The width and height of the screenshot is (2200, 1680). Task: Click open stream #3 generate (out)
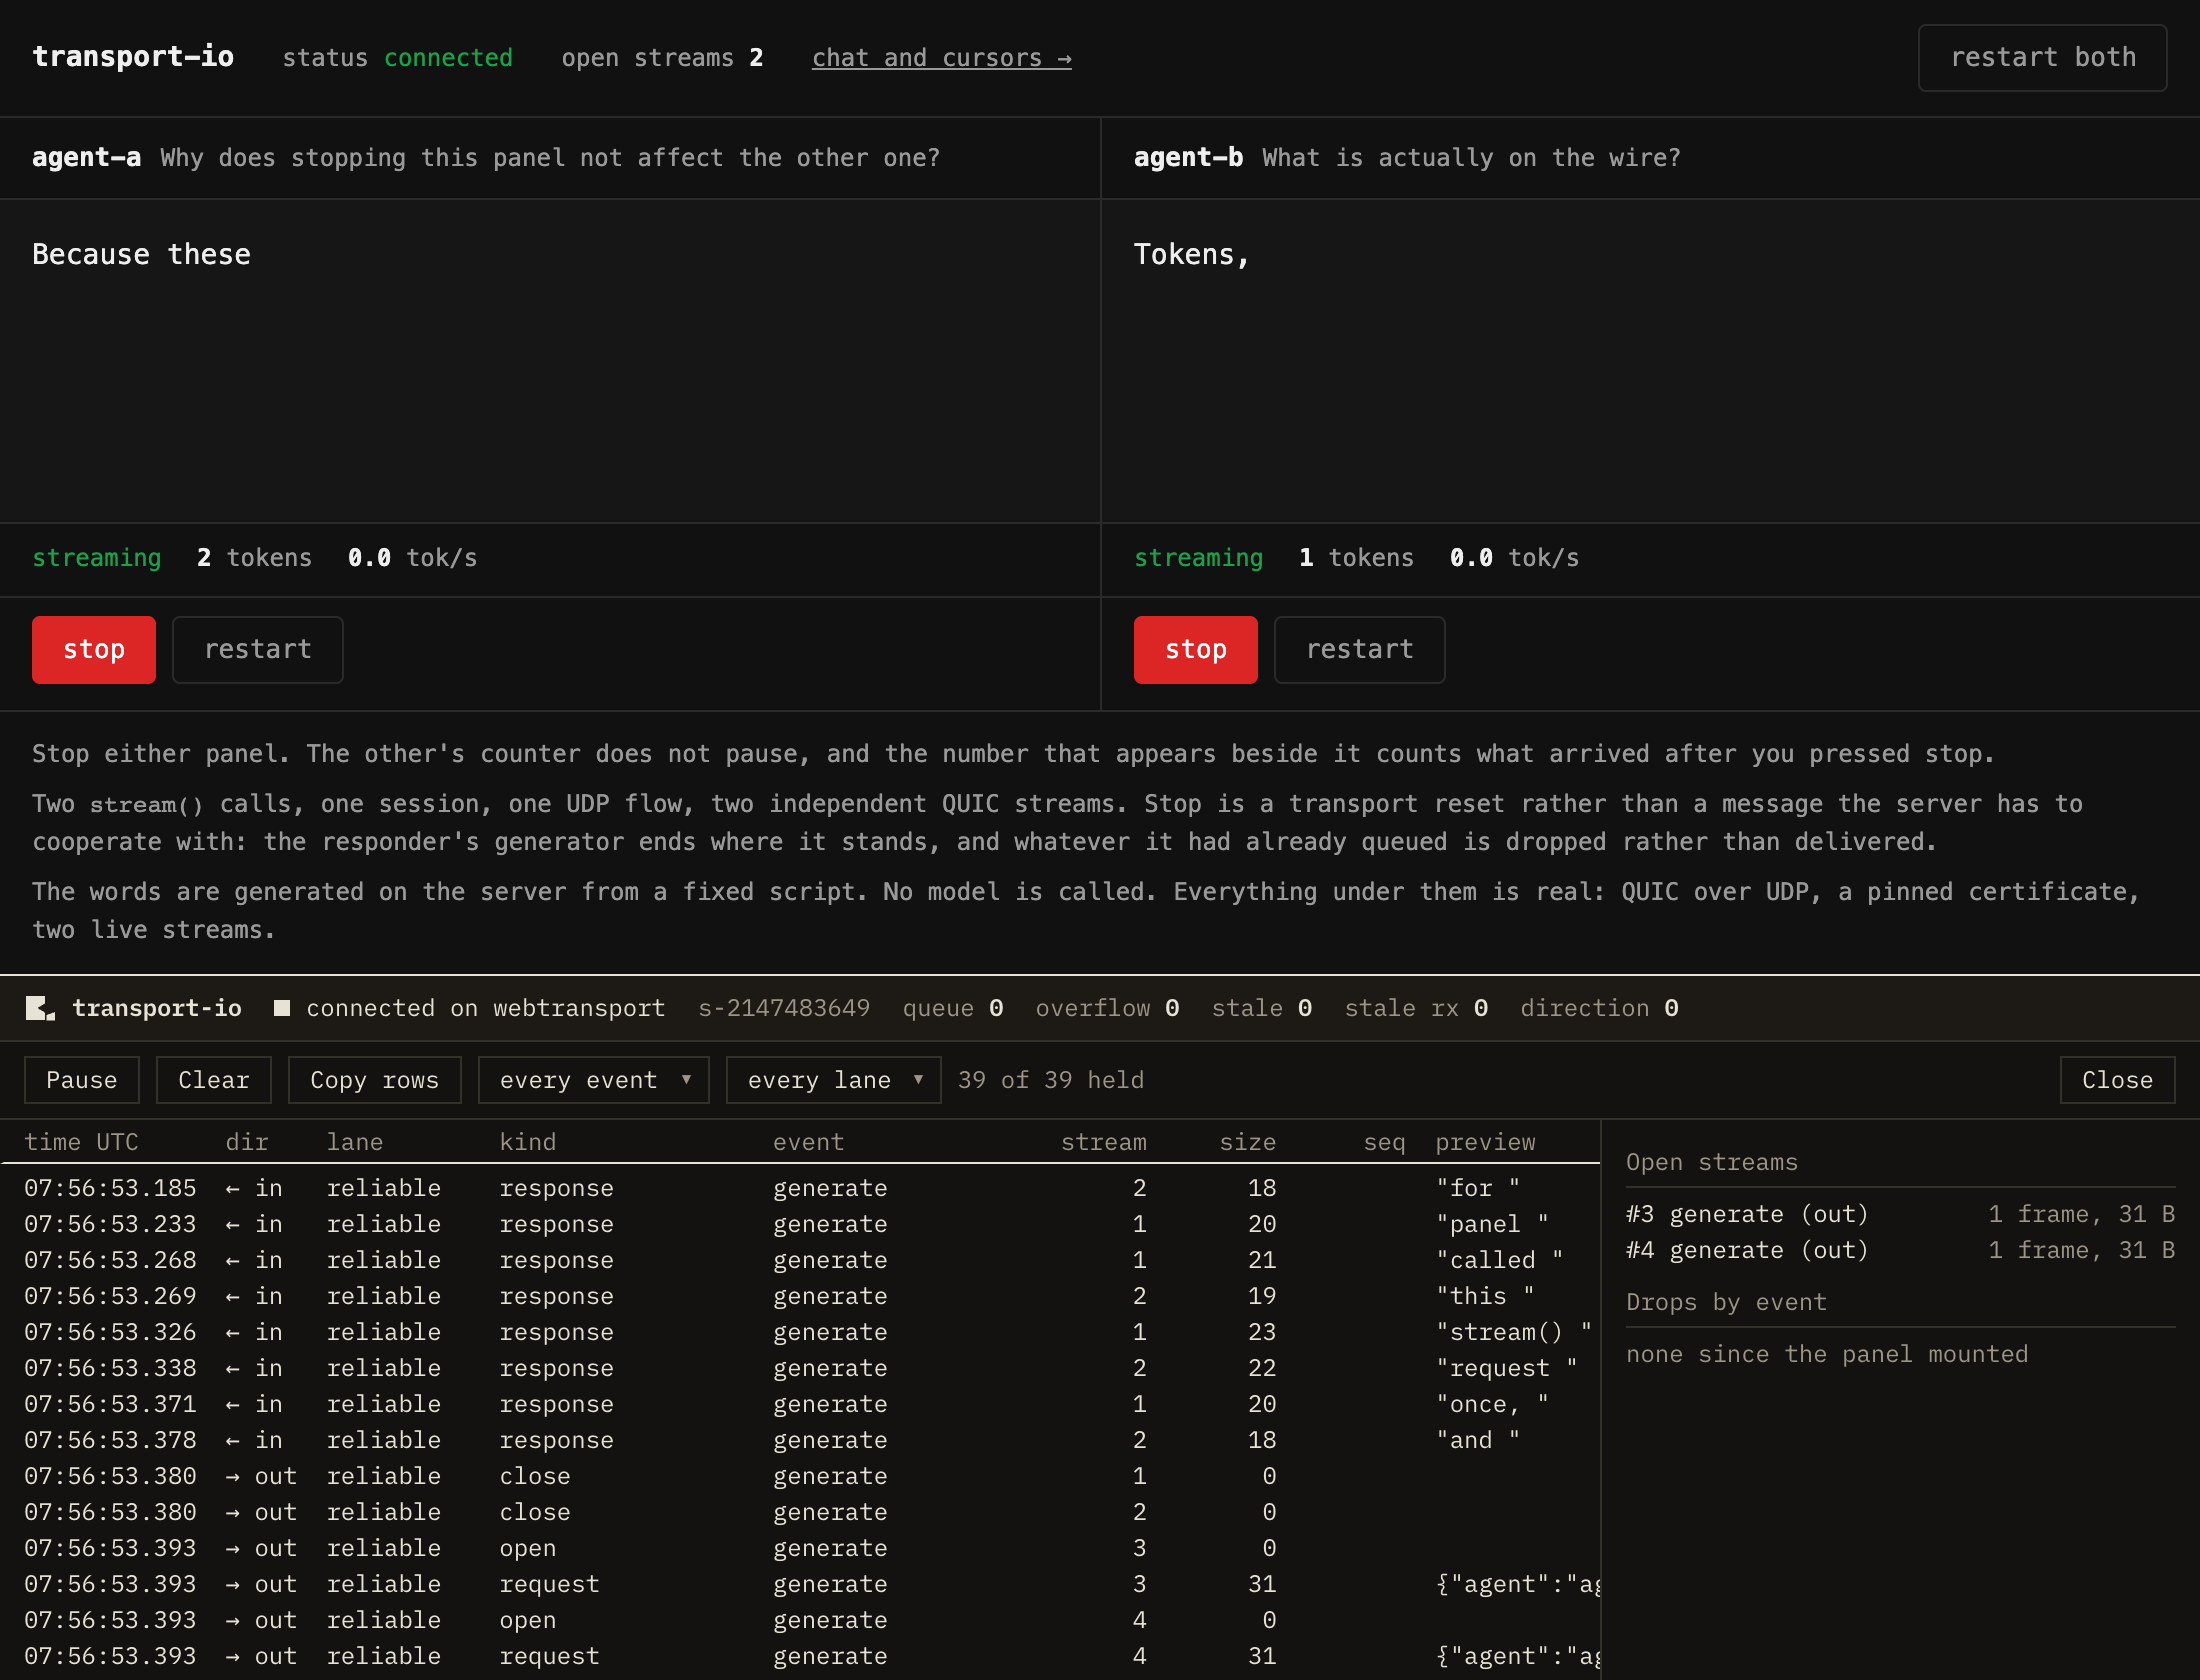click(x=1900, y=1214)
